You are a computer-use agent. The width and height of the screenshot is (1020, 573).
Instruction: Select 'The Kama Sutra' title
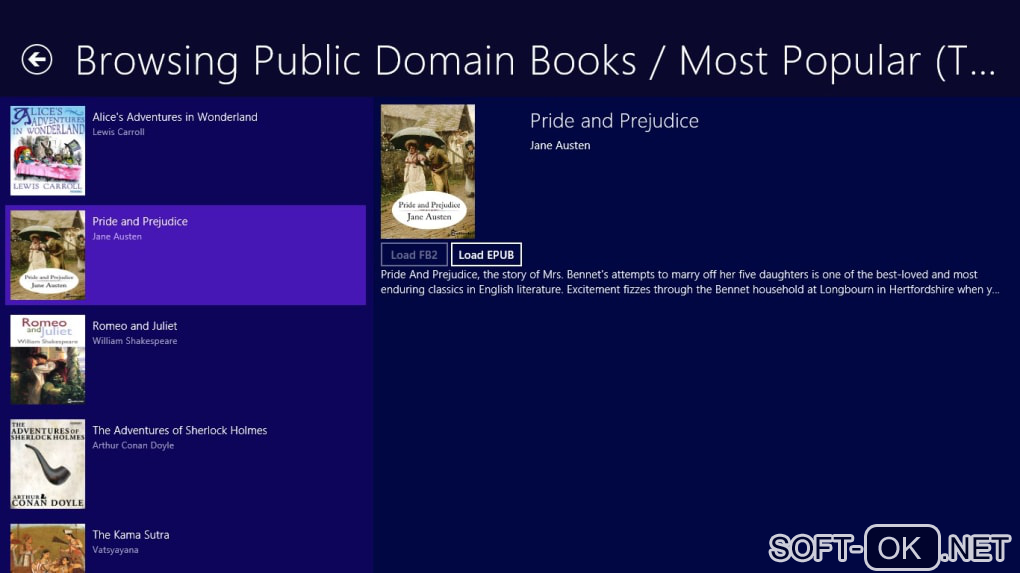pos(131,535)
